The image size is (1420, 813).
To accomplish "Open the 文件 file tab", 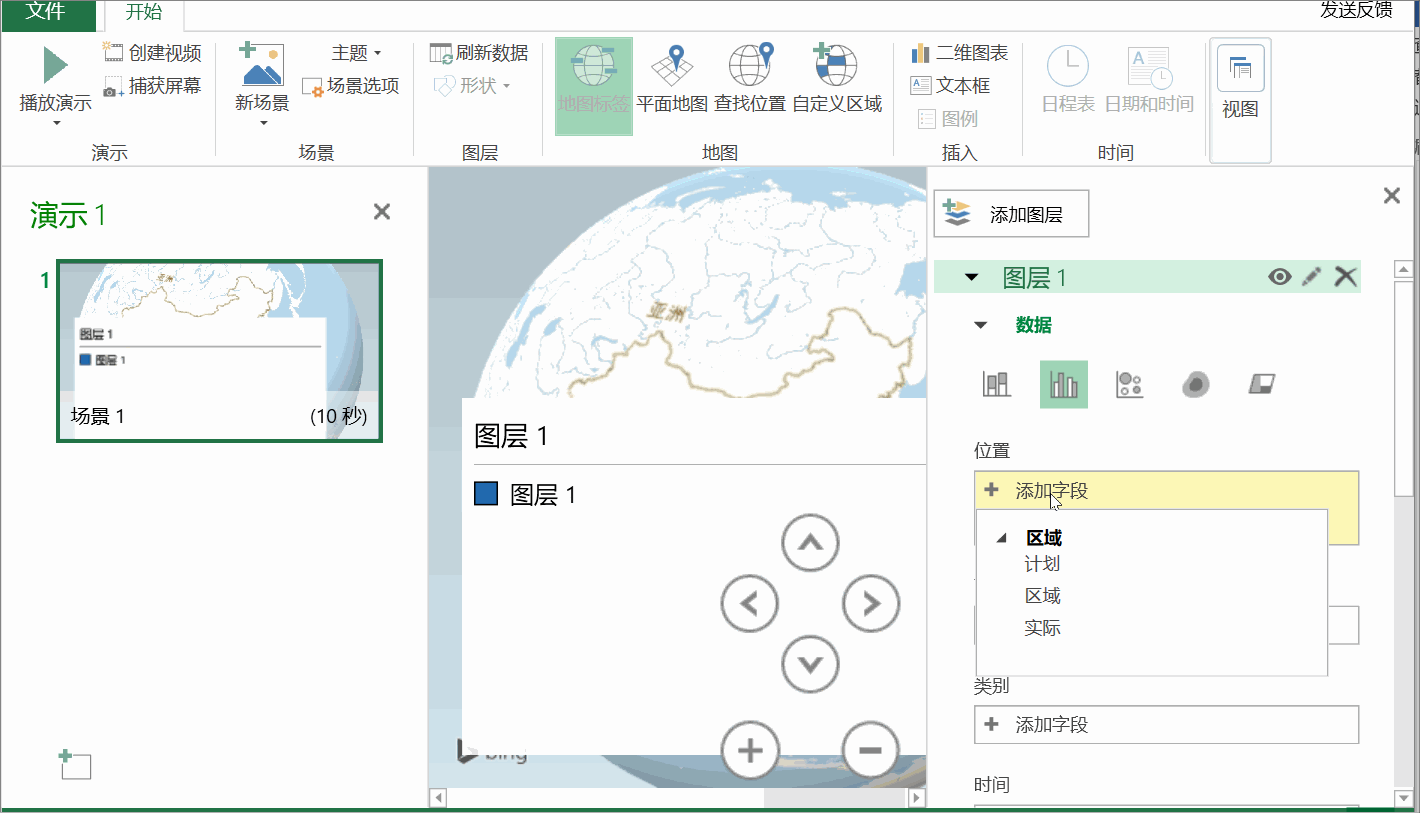I will pyautogui.click(x=49, y=13).
